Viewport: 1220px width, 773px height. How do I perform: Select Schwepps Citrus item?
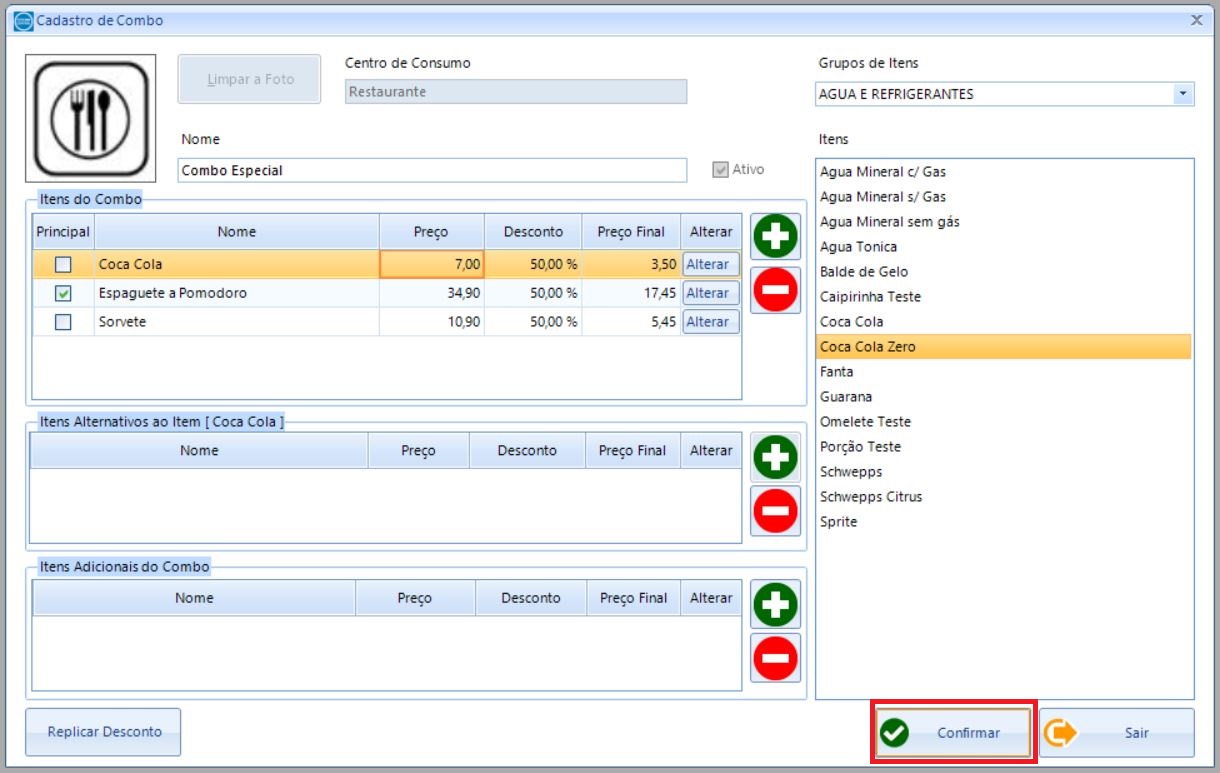[1004, 497]
